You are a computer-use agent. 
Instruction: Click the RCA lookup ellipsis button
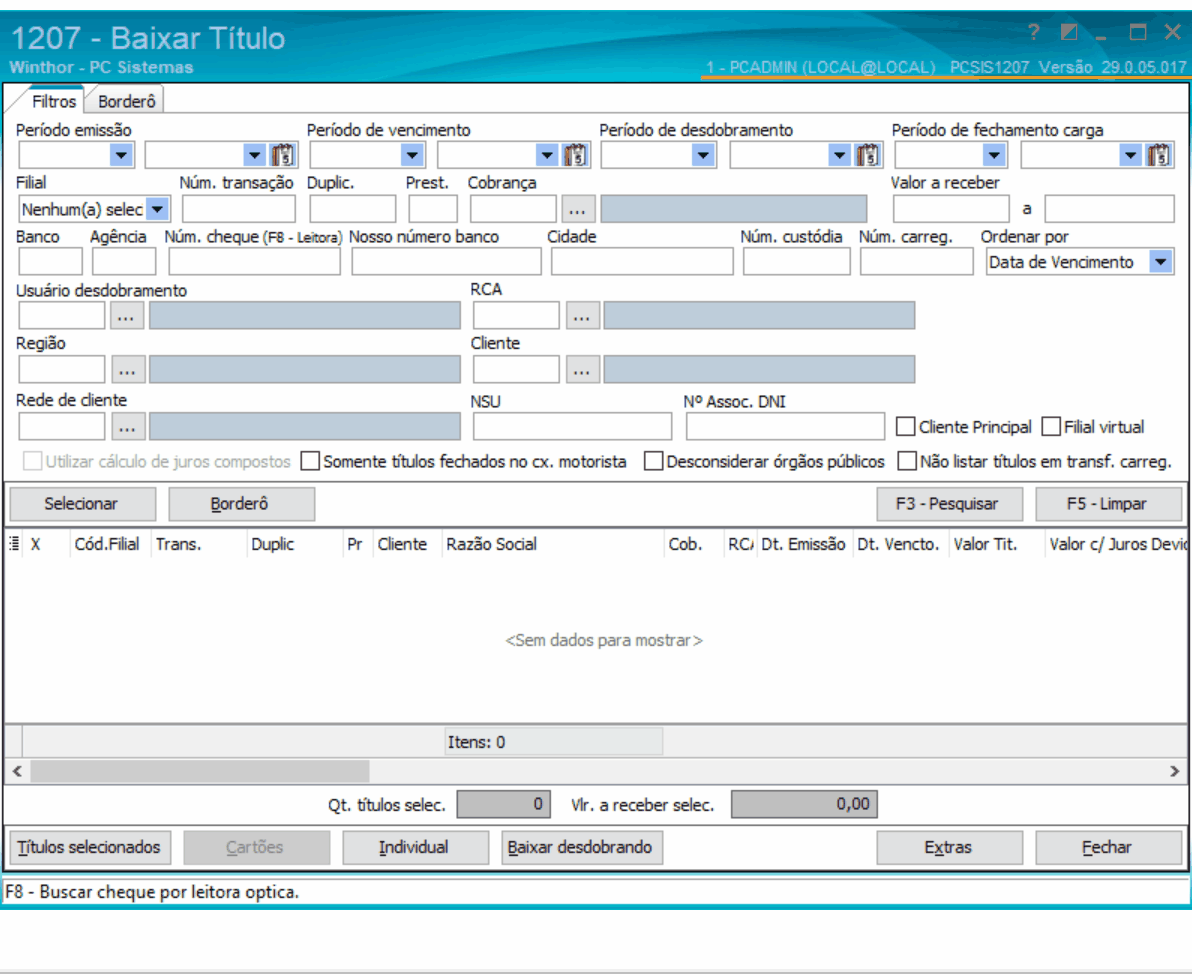tap(582, 315)
